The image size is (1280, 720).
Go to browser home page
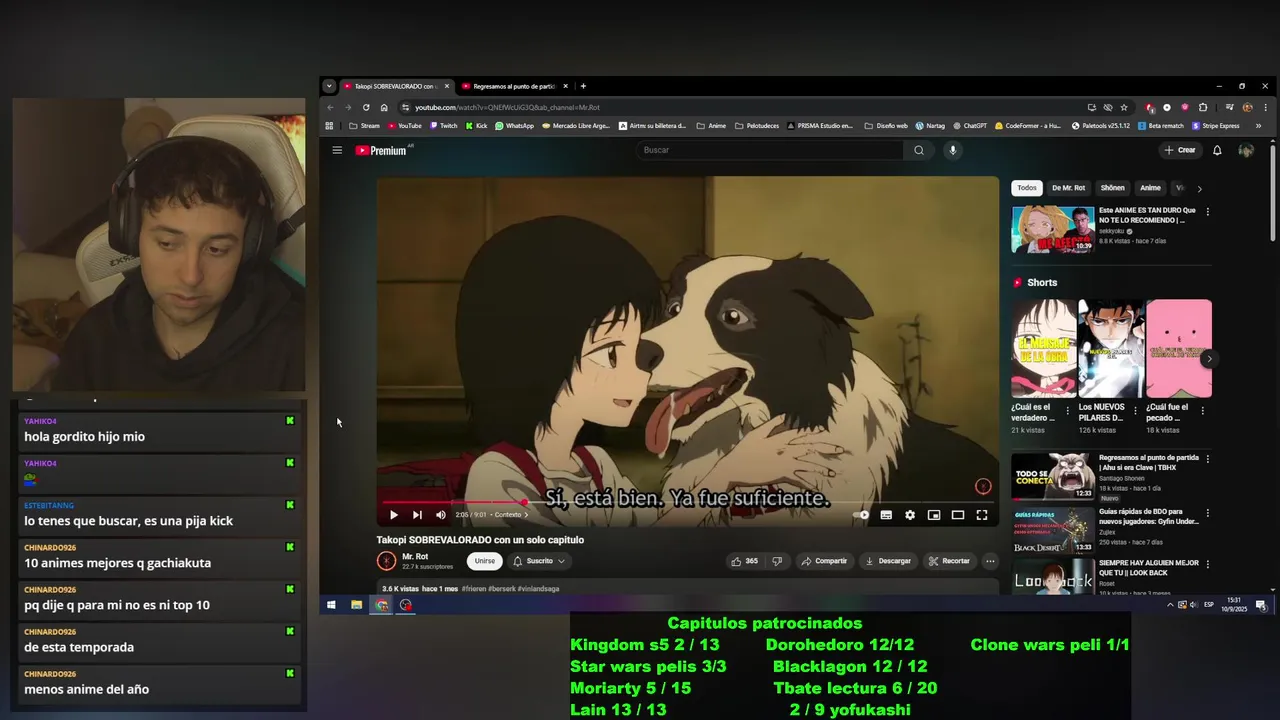tap(384, 107)
